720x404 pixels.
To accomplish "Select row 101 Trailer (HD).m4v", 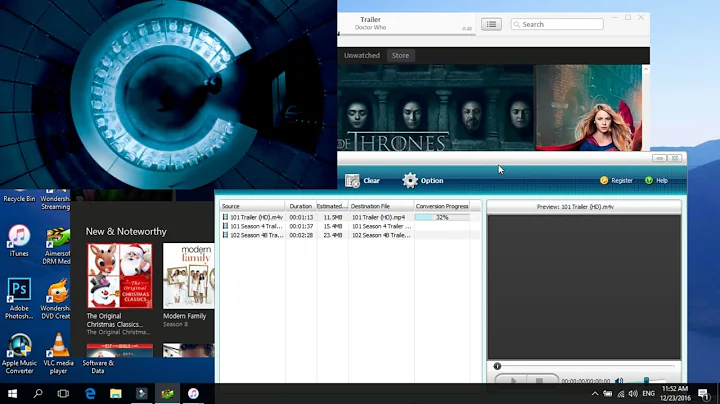I will [350, 217].
